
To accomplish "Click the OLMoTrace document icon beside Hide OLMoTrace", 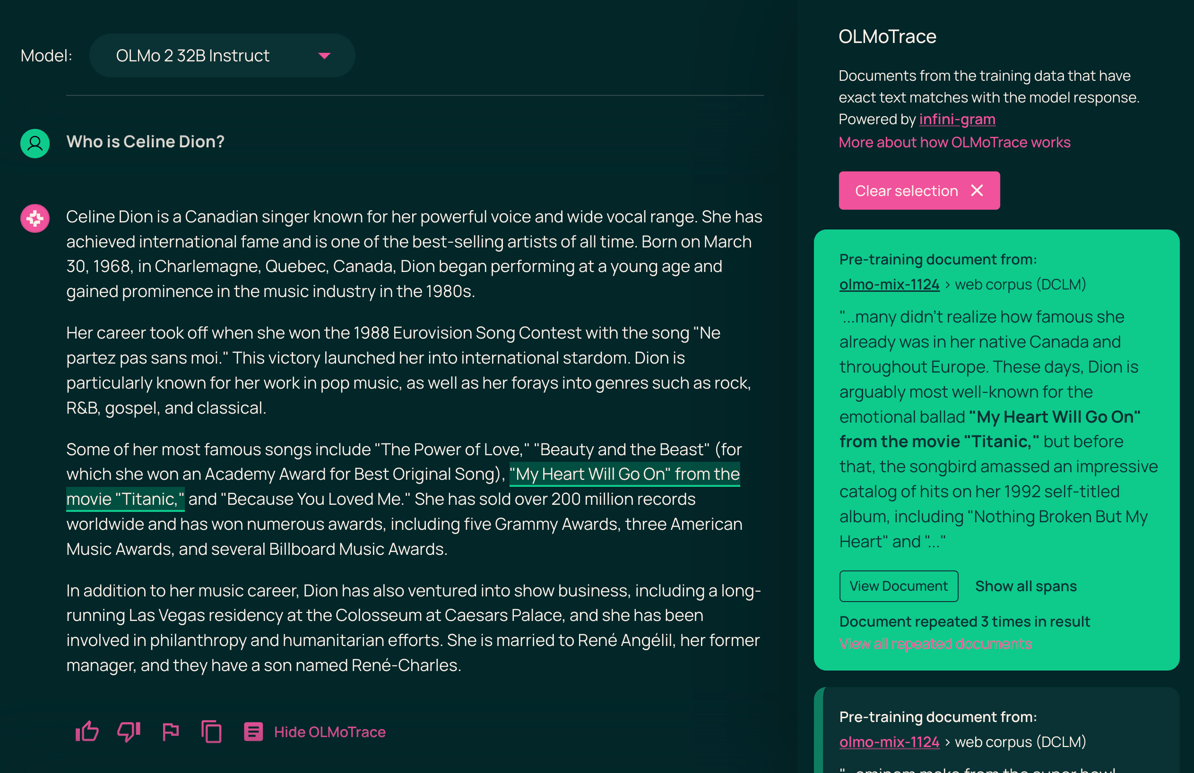I will [253, 732].
